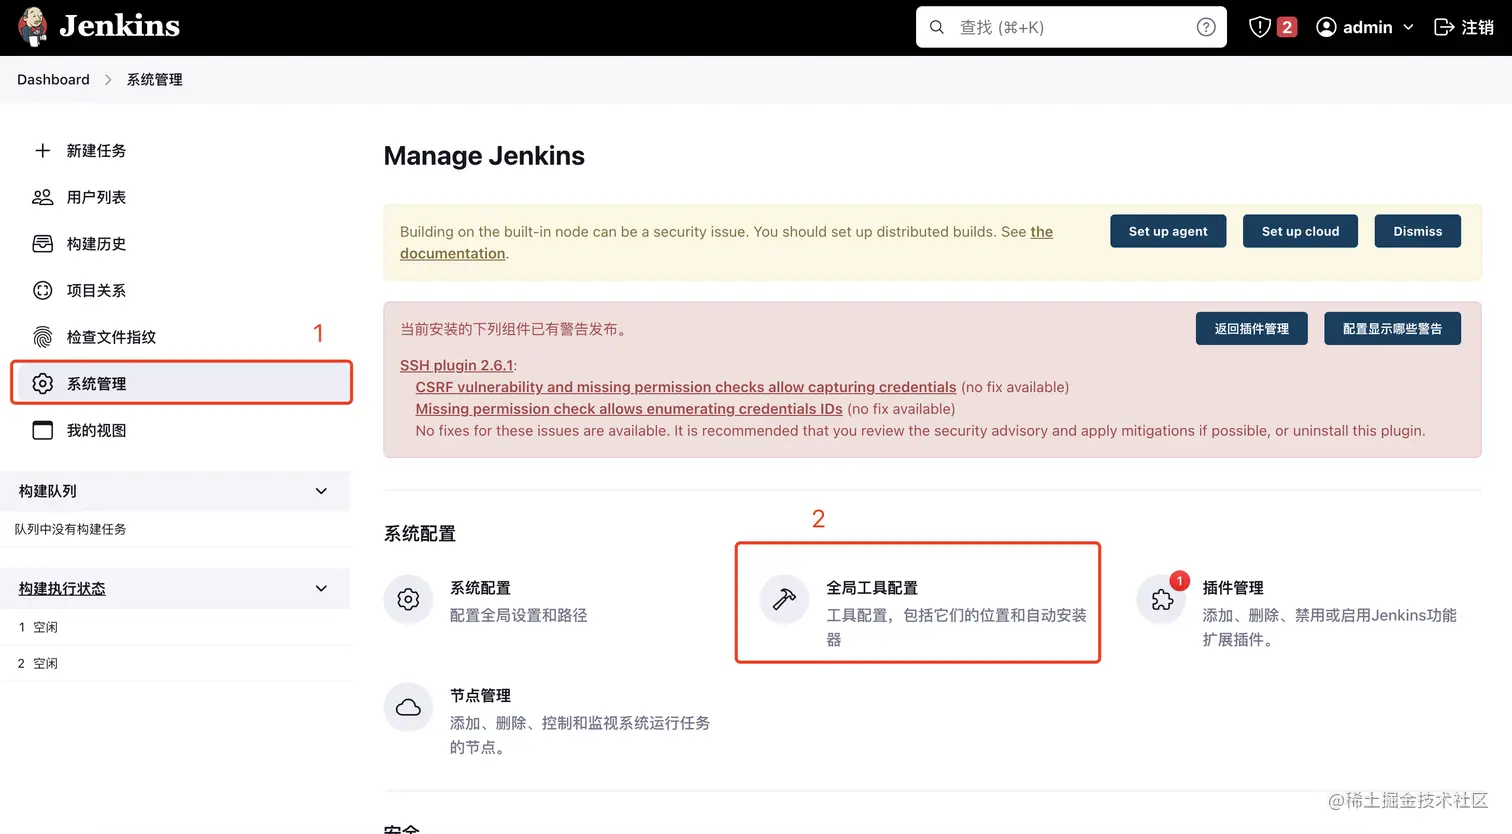This screenshot has height=834, width=1512.
Task: Click the gear icon beside 系统配置
Action: (x=408, y=599)
